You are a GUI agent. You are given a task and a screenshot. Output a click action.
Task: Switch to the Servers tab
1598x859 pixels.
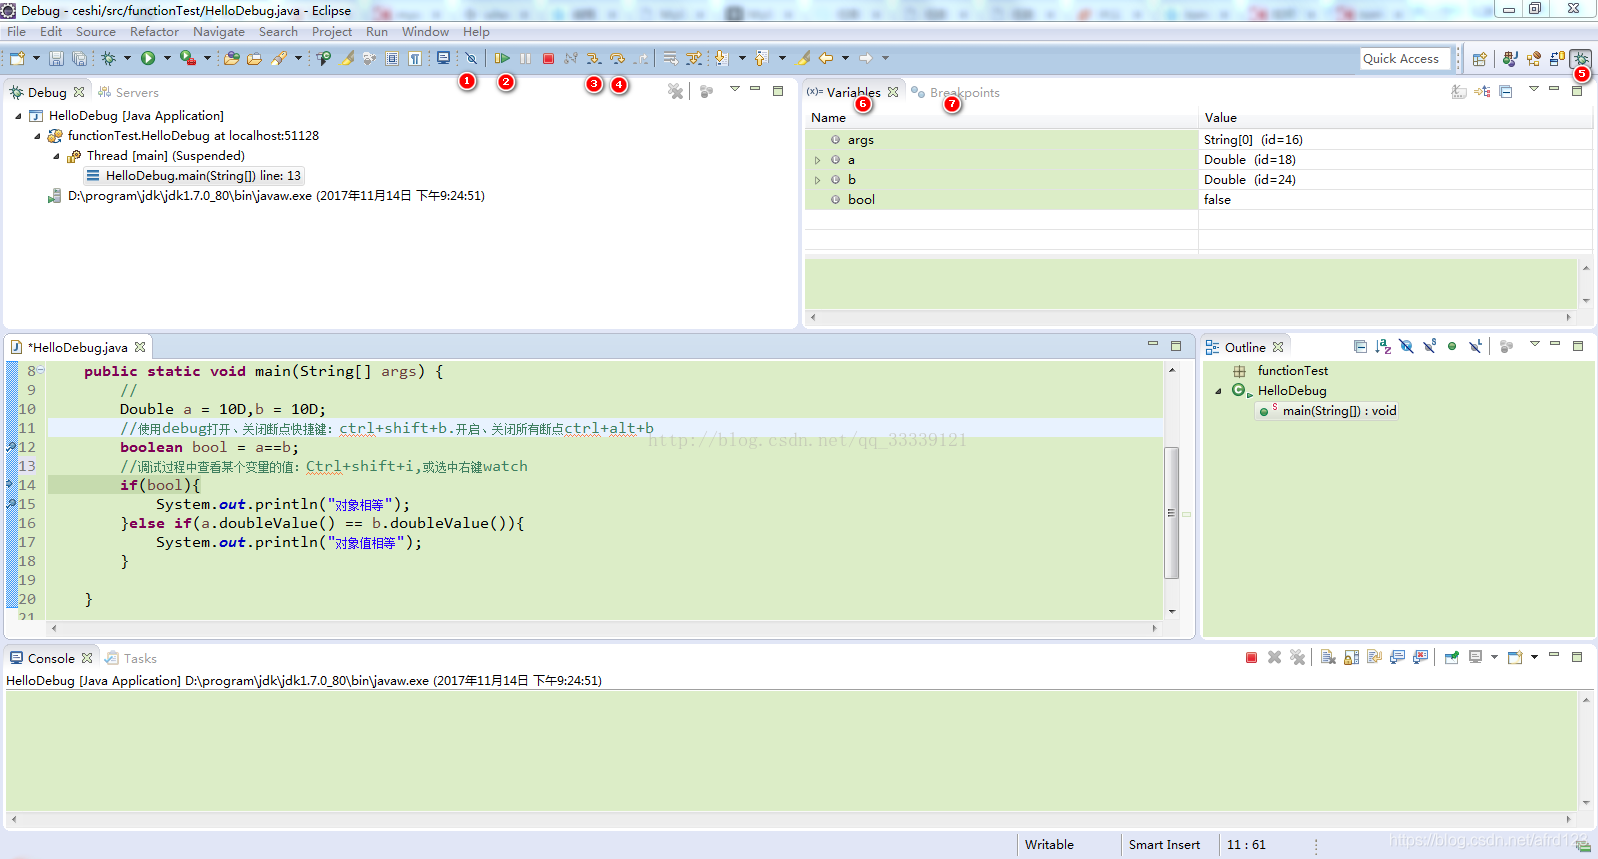click(128, 92)
